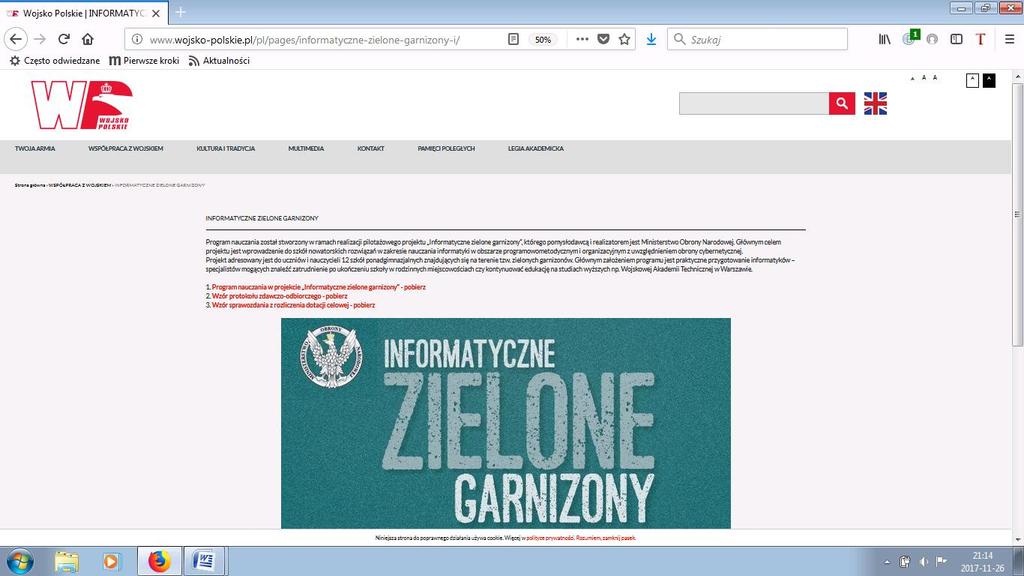The height and width of the screenshot is (576, 1024).
Task: Download Wzór sprawozdania z rozliczenia dotacji
Action: point(293,305)
